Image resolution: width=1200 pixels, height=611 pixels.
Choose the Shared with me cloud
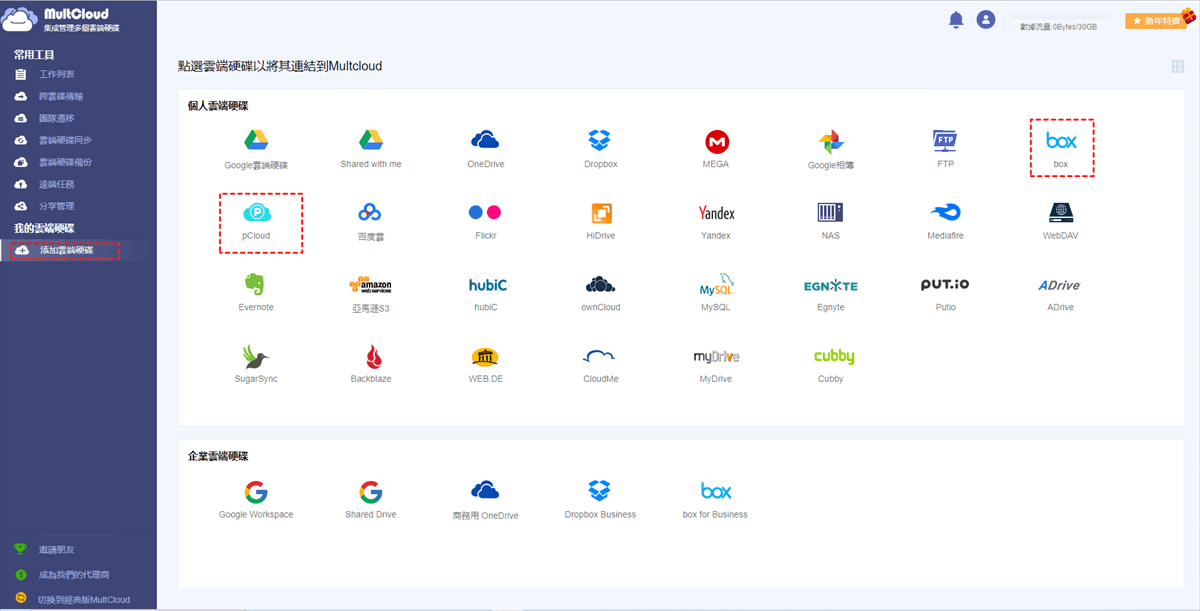pos(371,140)
